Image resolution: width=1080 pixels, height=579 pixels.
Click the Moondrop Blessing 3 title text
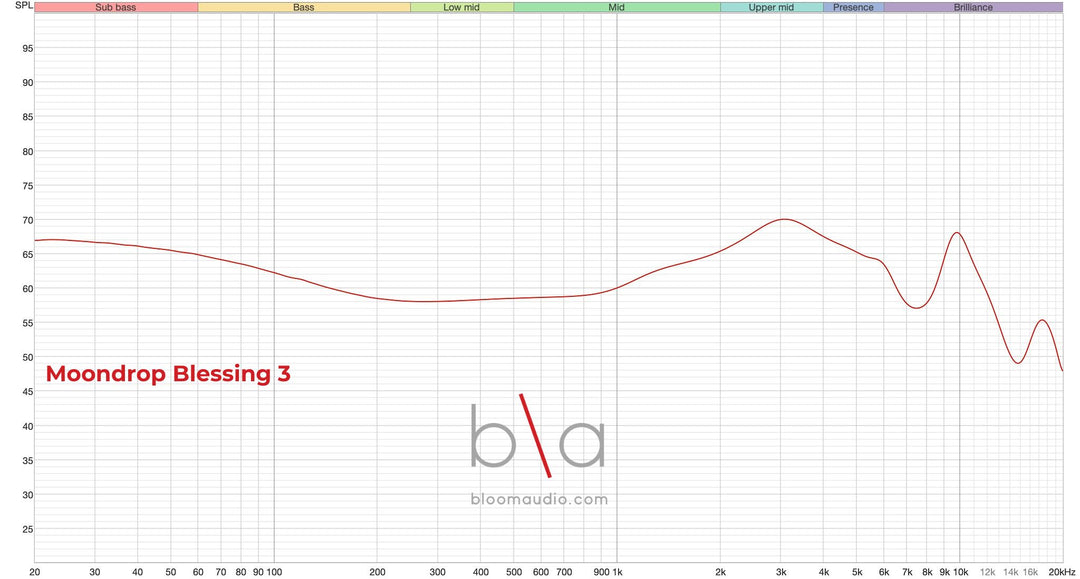(x=168, y=374)
